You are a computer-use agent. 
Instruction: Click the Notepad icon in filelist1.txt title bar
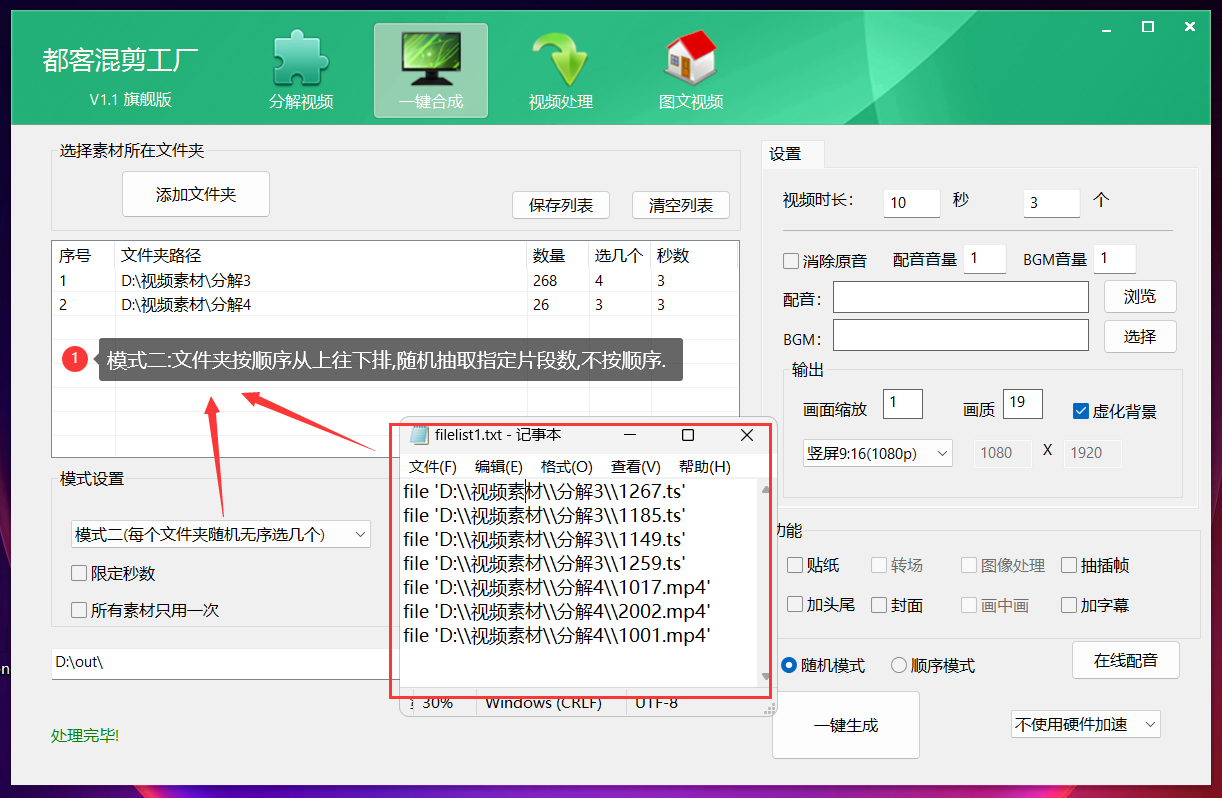tap(420, 435)
